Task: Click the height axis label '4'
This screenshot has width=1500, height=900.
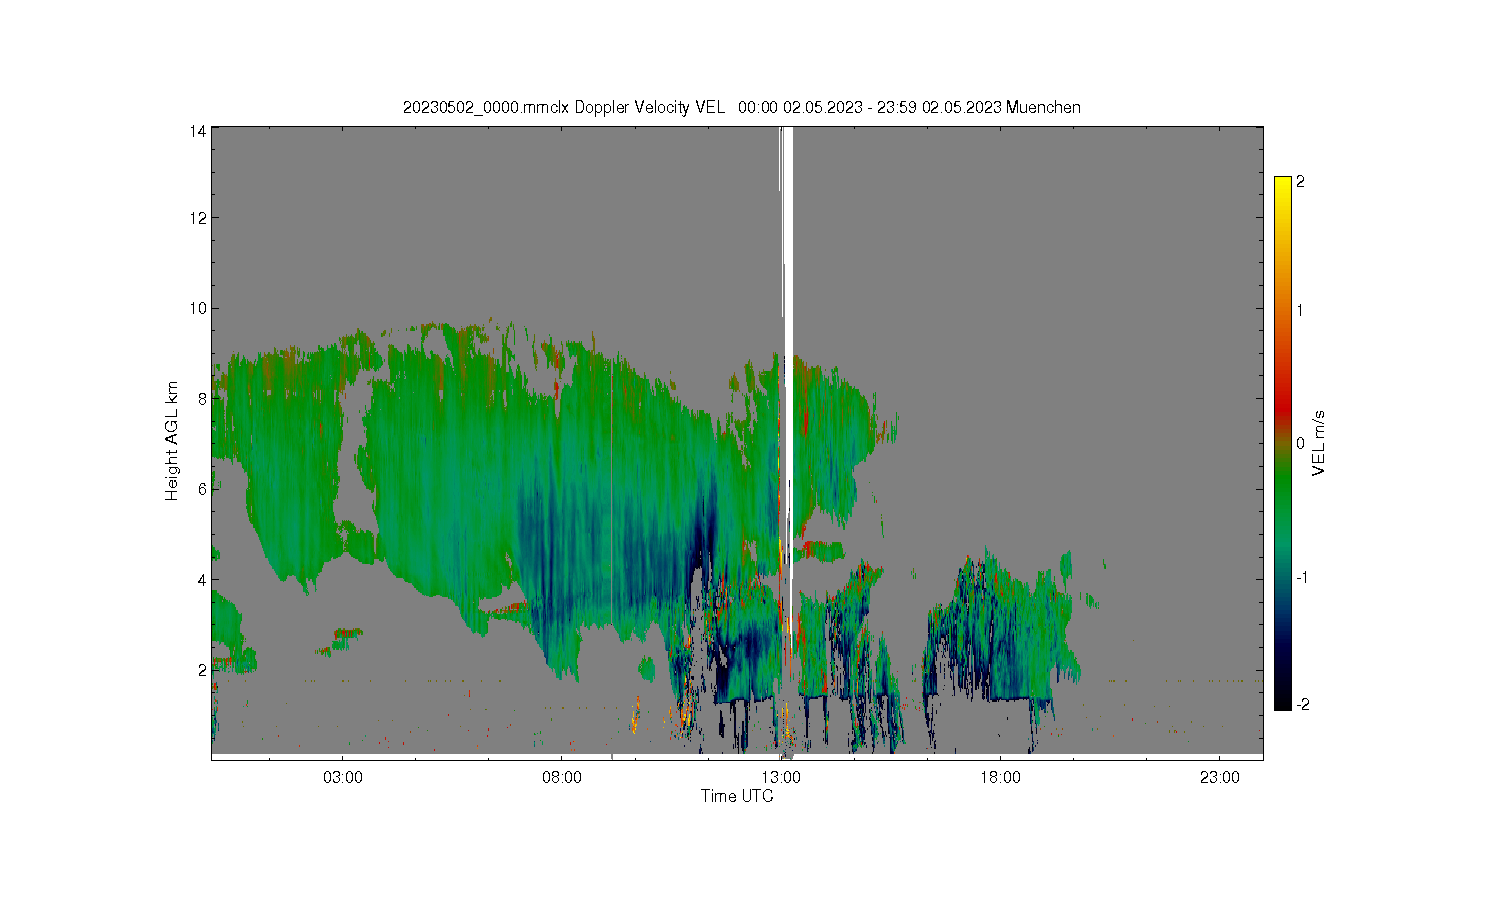Action: [202, 579]
